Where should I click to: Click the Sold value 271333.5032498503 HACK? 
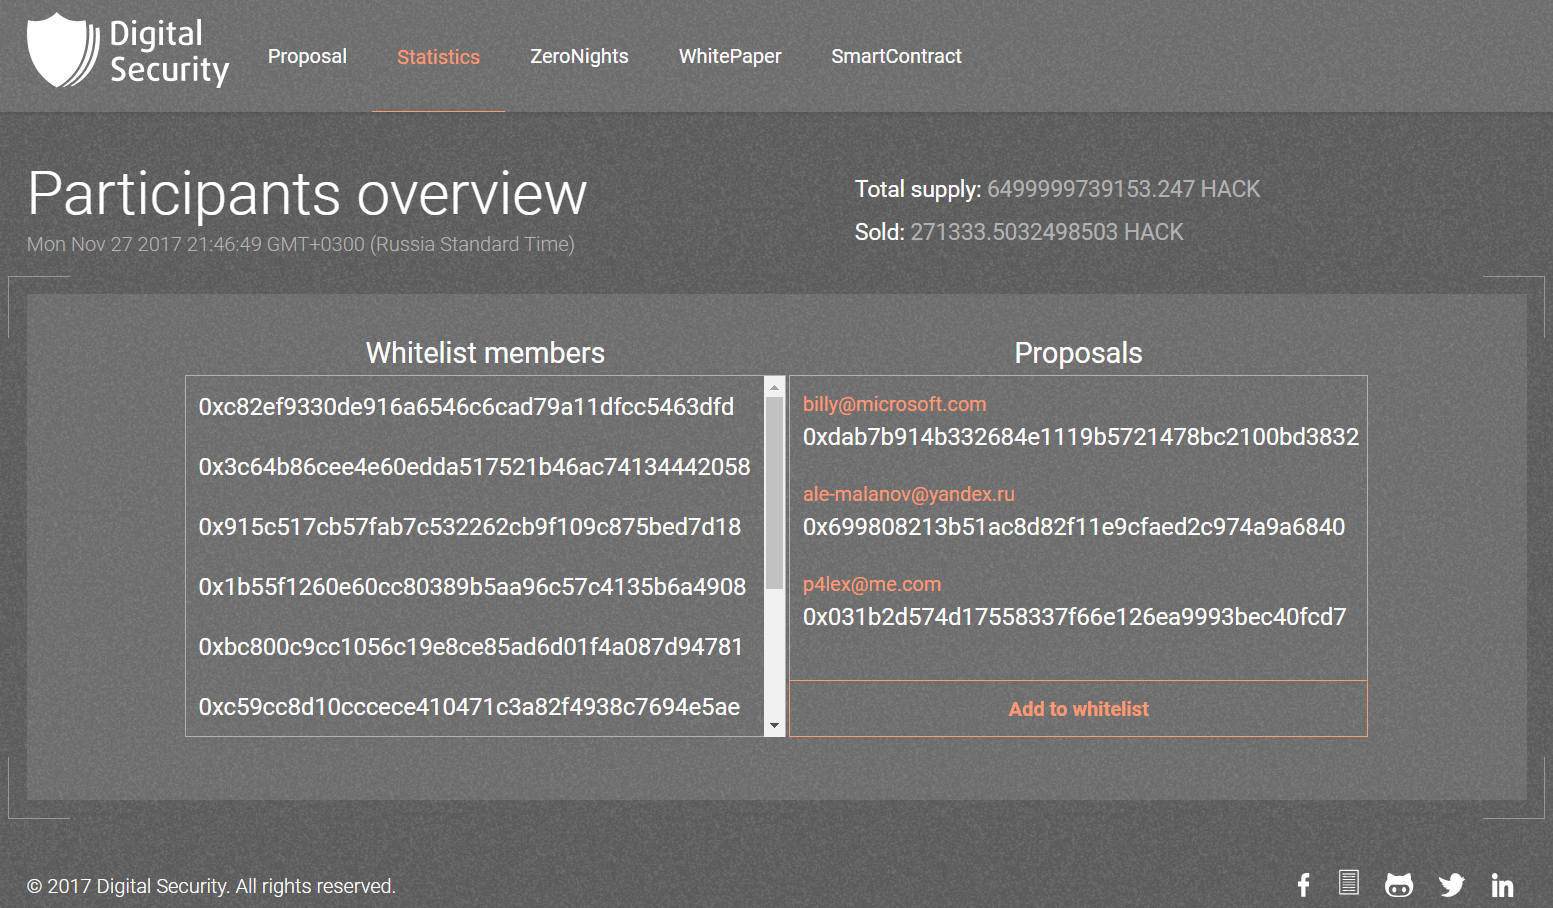[1047, 232]
